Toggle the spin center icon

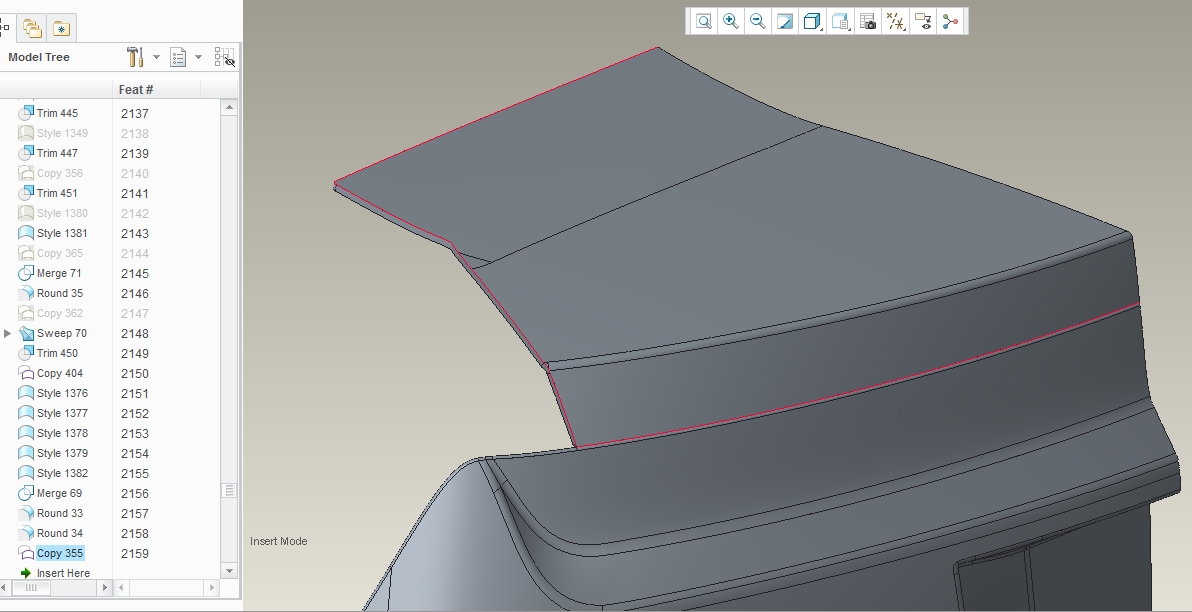click(950, 21)
